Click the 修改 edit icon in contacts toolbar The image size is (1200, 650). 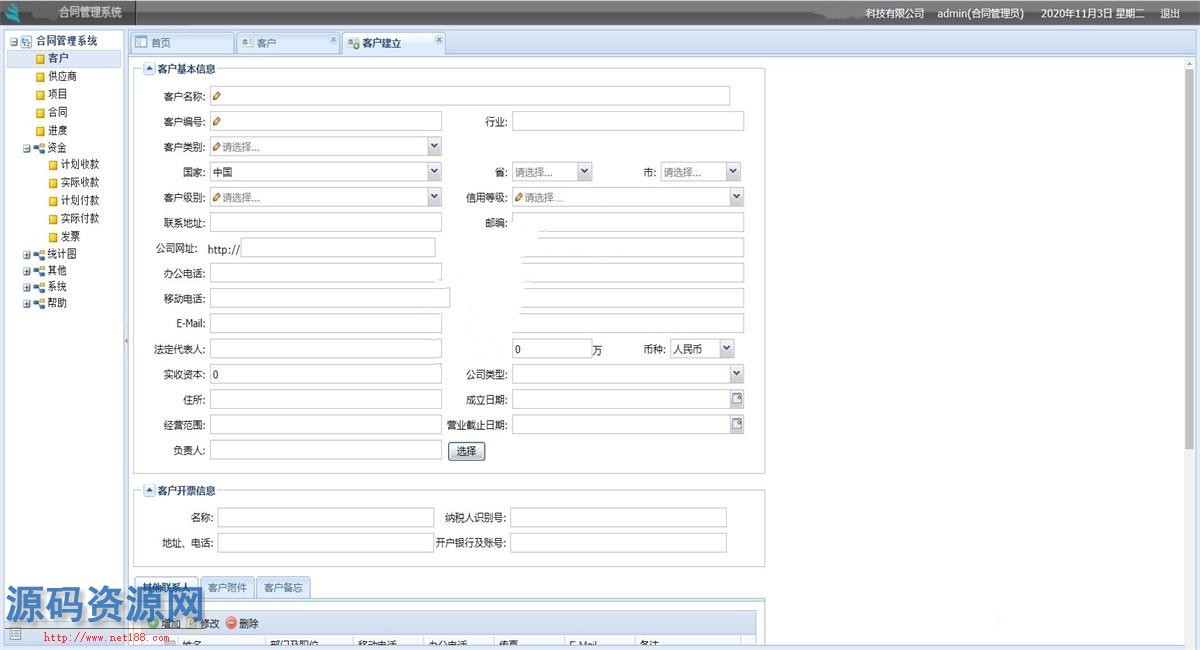click(x=192, y=623)
